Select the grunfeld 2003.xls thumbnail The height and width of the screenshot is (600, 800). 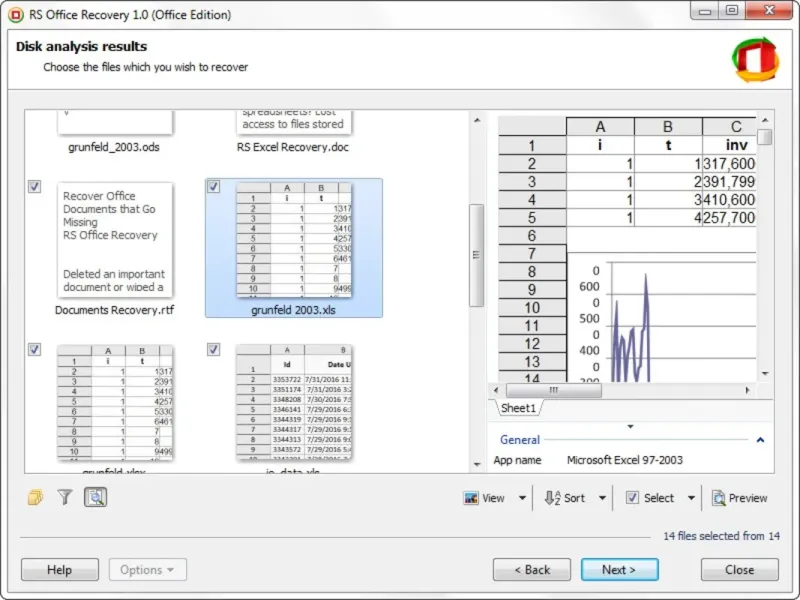pos(294,240)
